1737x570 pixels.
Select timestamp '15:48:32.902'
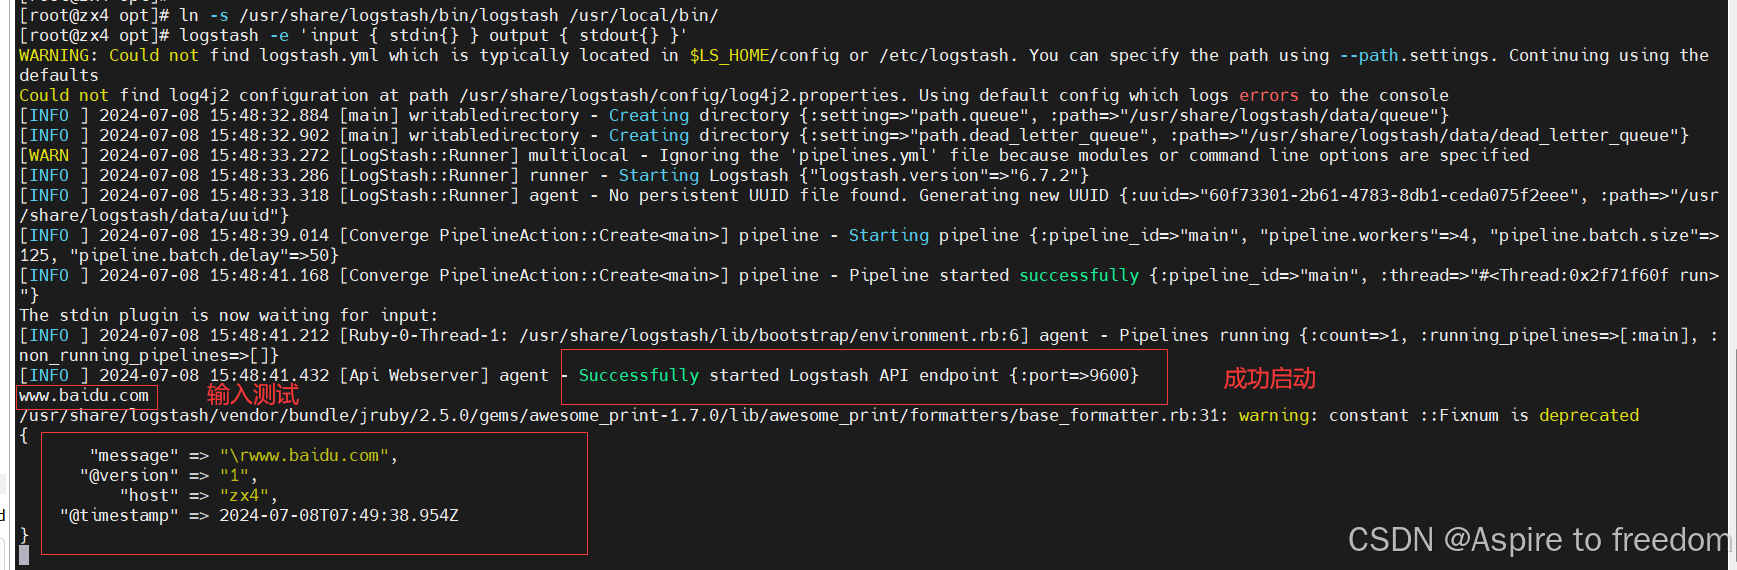(269, 135)
